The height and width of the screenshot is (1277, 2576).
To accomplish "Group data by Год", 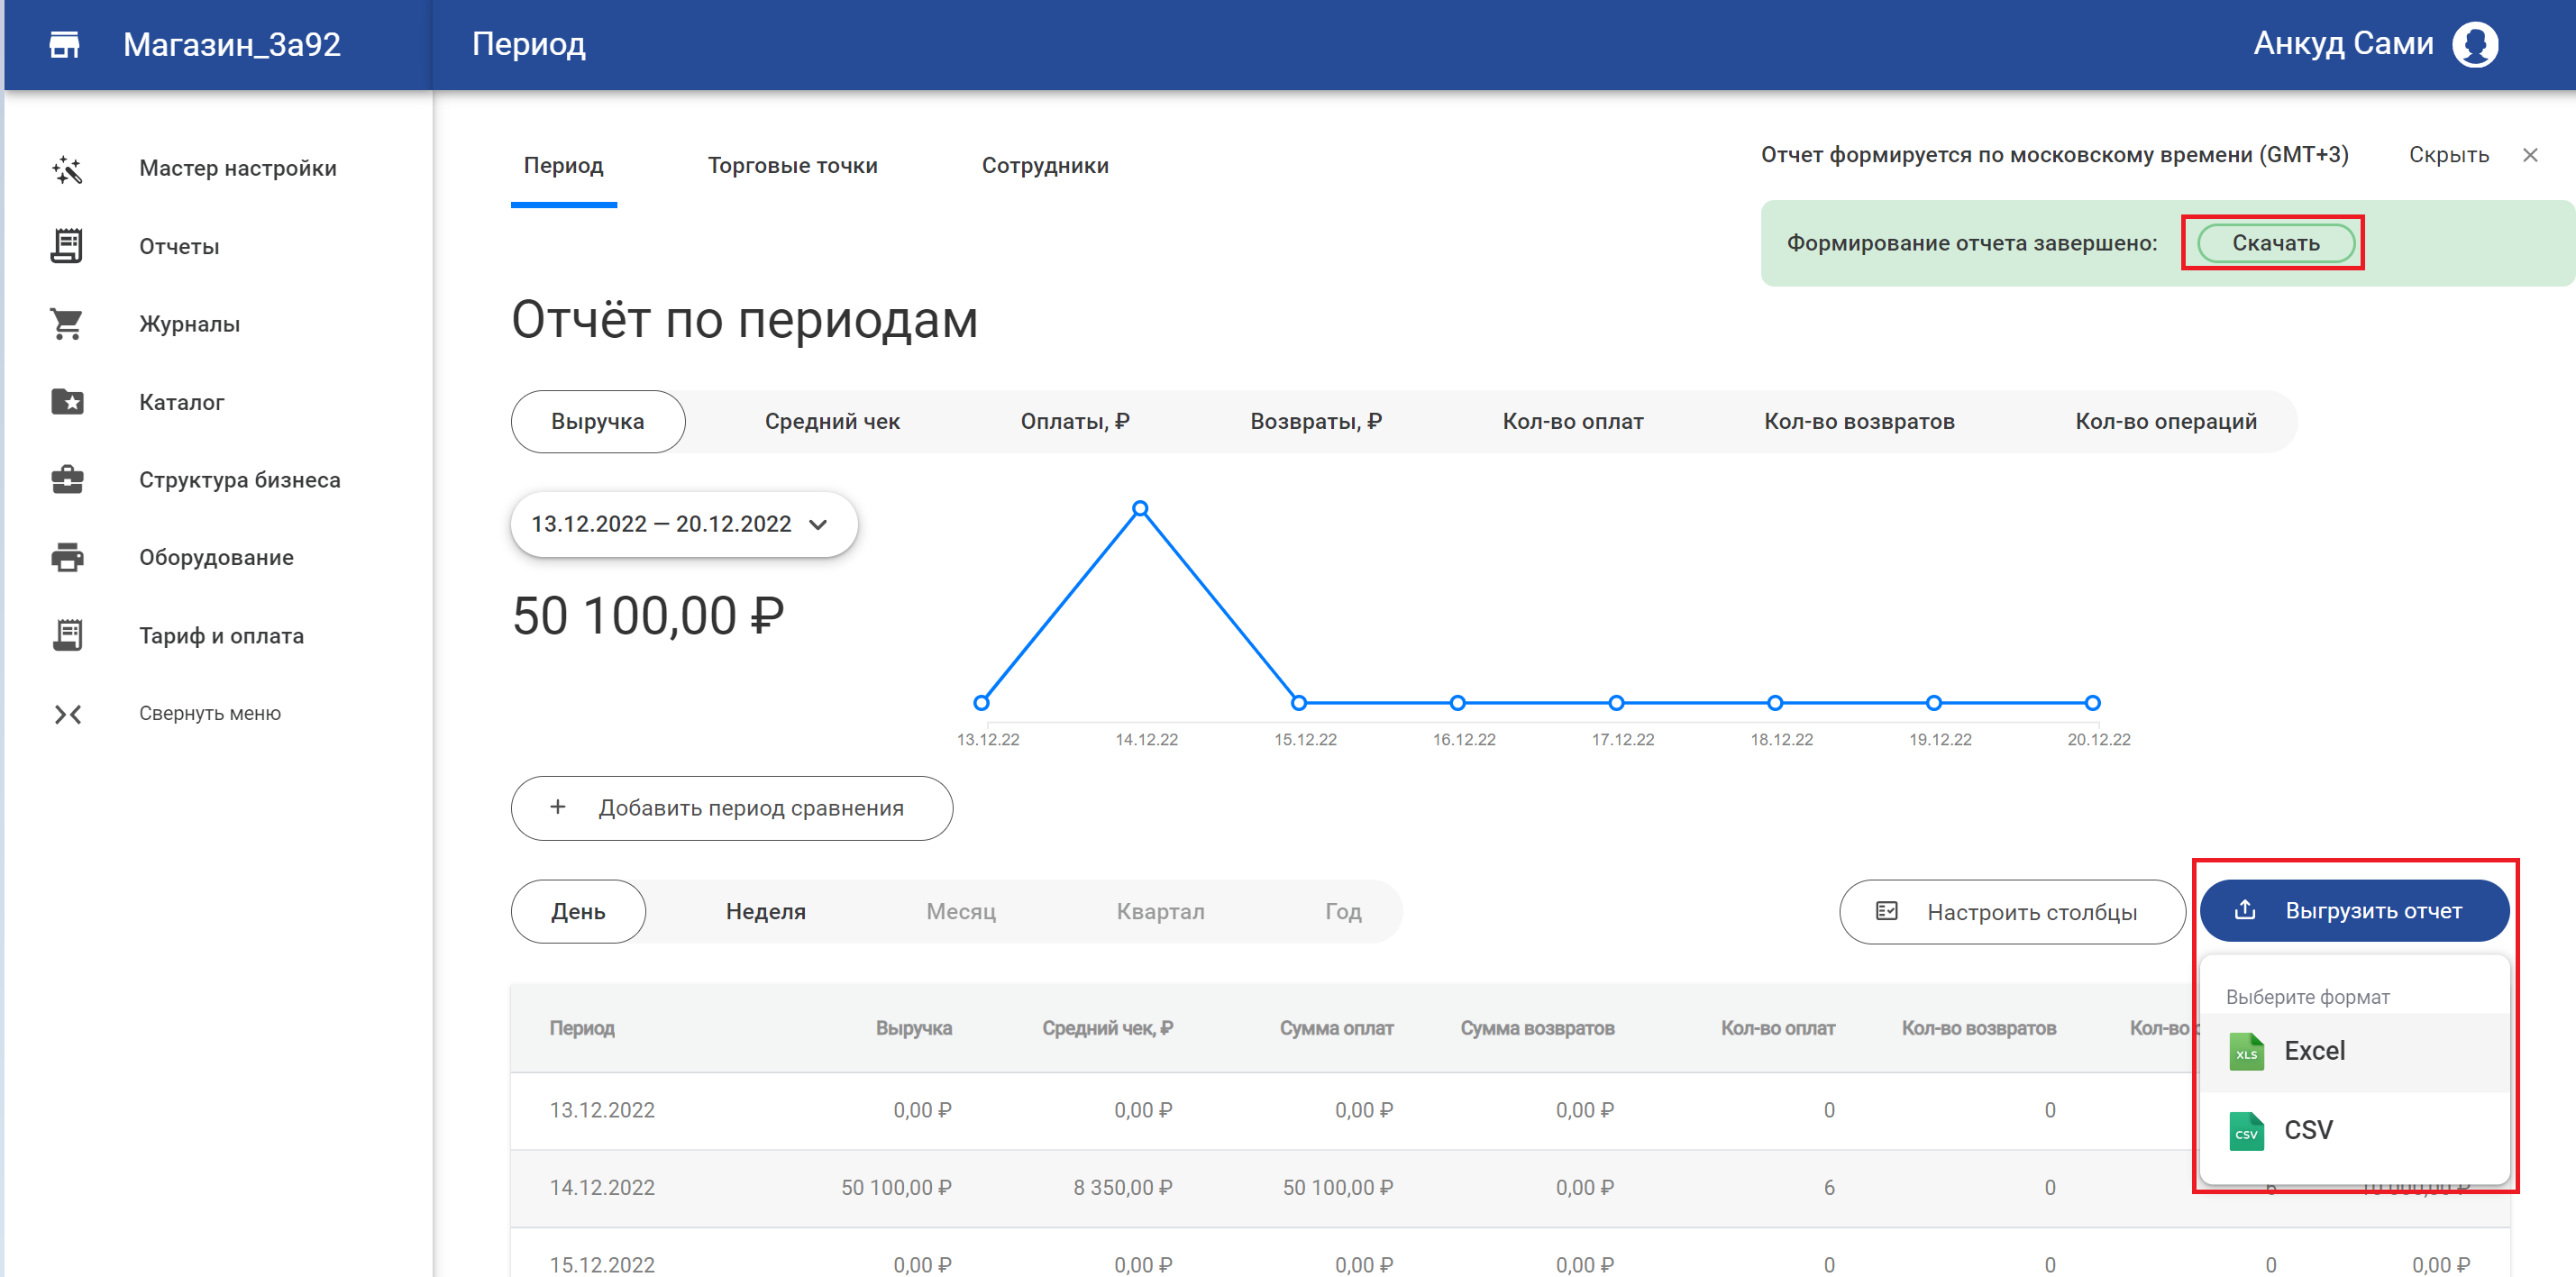I will point(1343,912).
